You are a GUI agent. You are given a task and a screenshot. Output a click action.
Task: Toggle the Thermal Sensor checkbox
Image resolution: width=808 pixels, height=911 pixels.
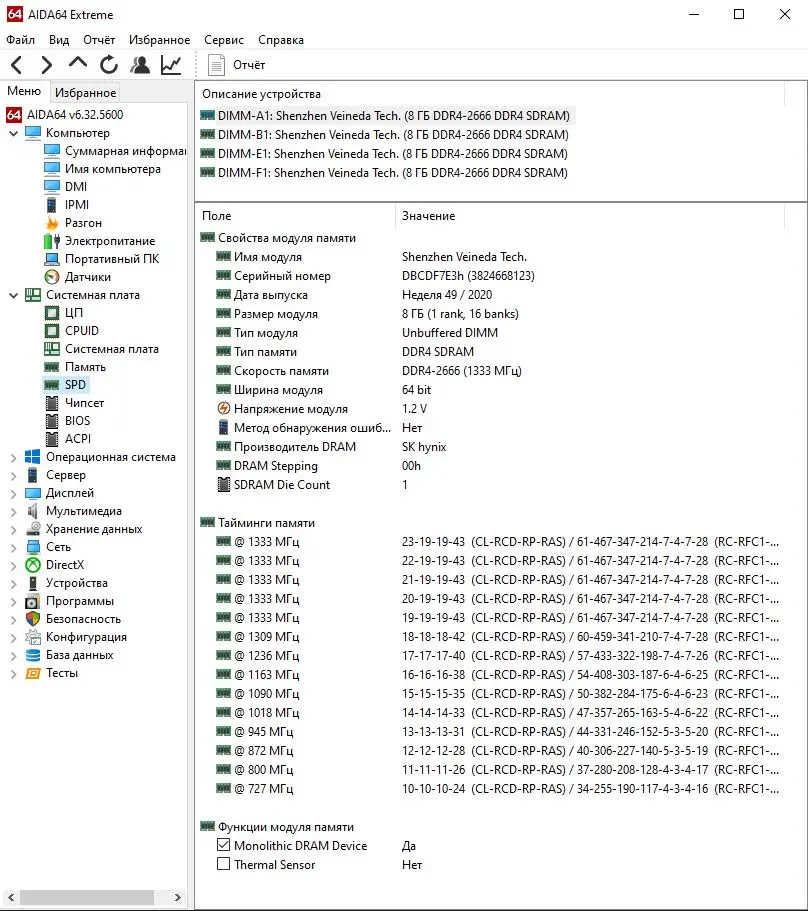223,864
